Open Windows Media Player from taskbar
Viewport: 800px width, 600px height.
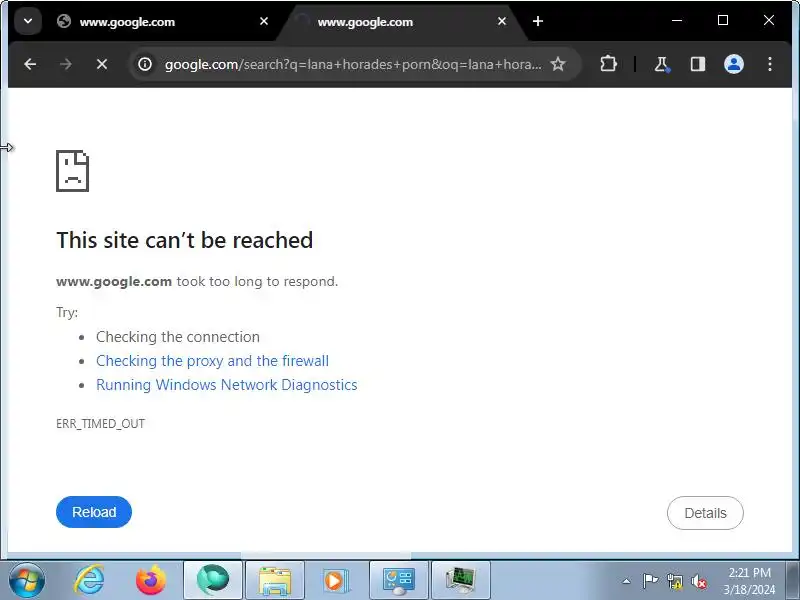point(337,580)
